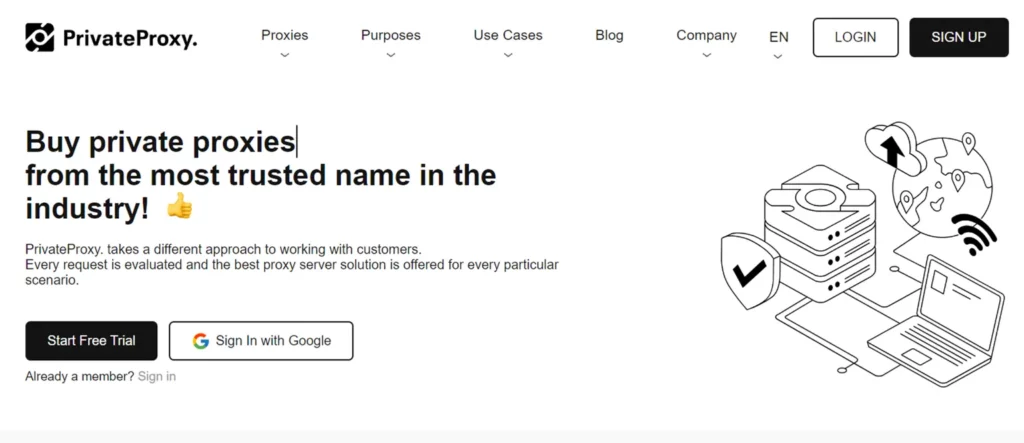
Task: Expand the Proxies dropdown chevron
Action: 285,56
